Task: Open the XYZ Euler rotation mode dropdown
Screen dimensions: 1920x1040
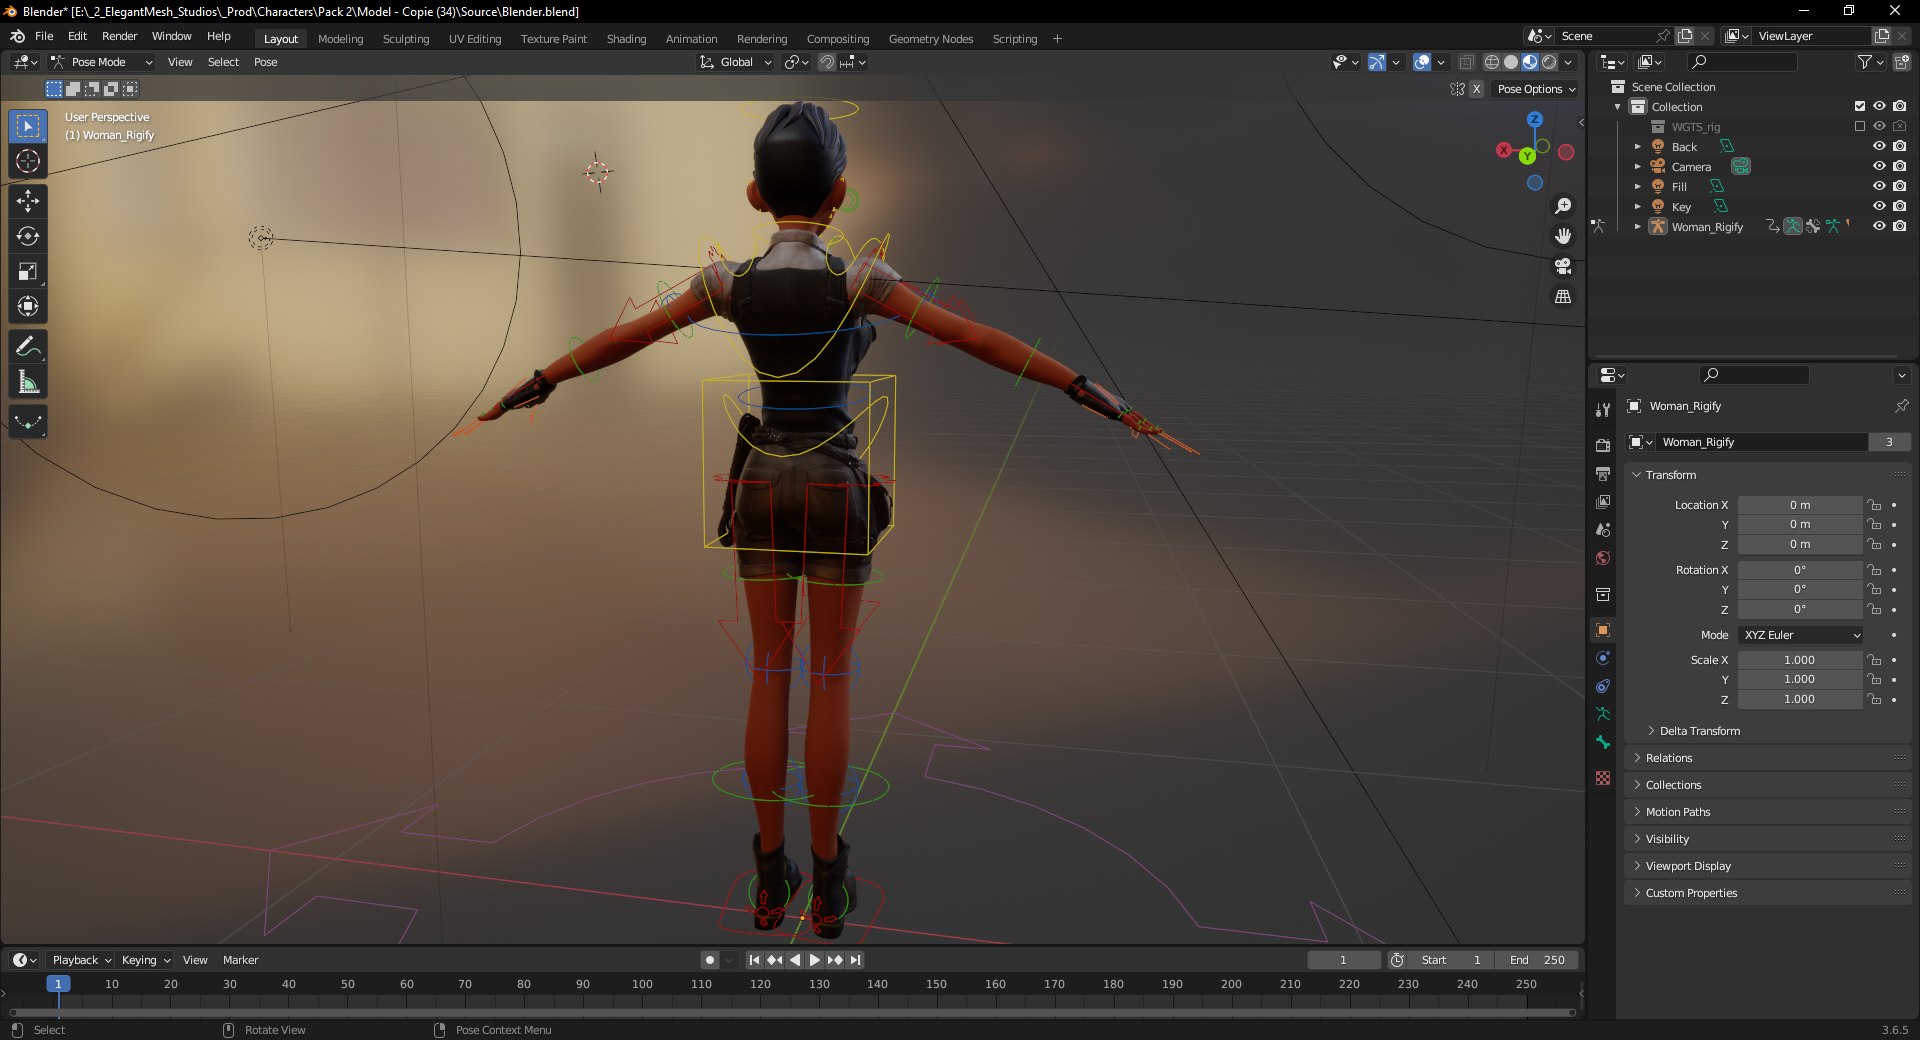Action: coord(1801,635)
